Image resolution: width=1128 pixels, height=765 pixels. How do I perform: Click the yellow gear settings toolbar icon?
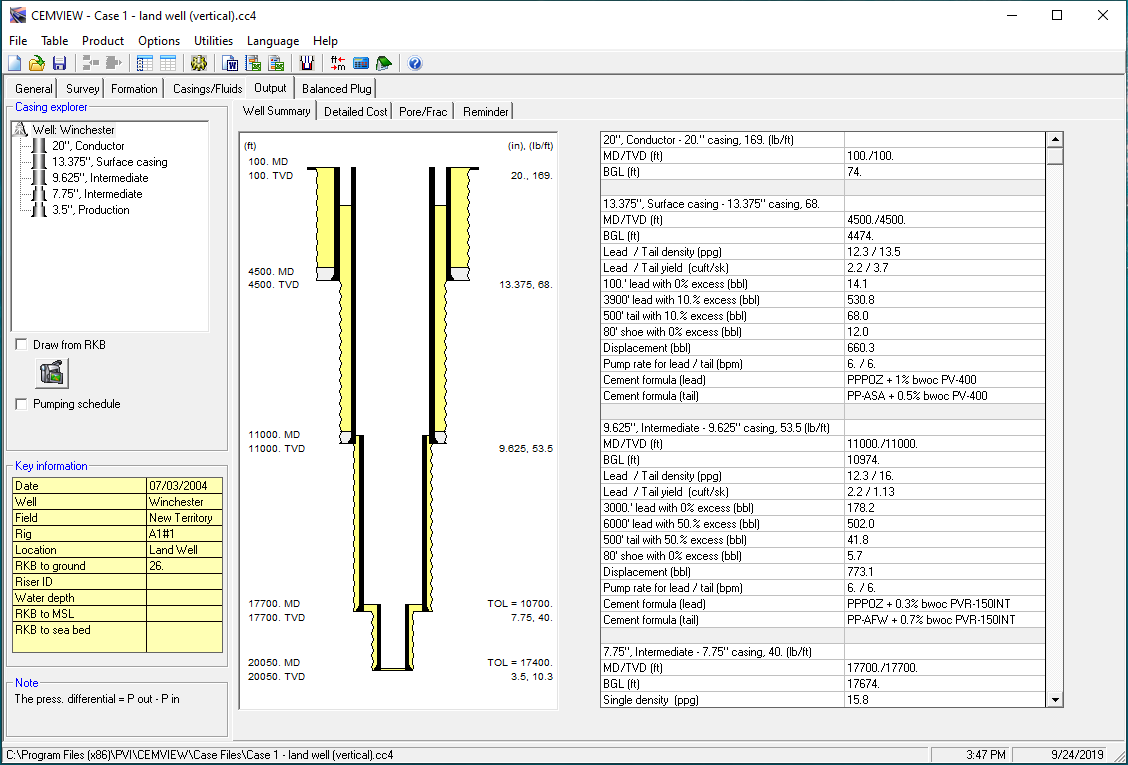pyautogui.click(x=198, y=63)
